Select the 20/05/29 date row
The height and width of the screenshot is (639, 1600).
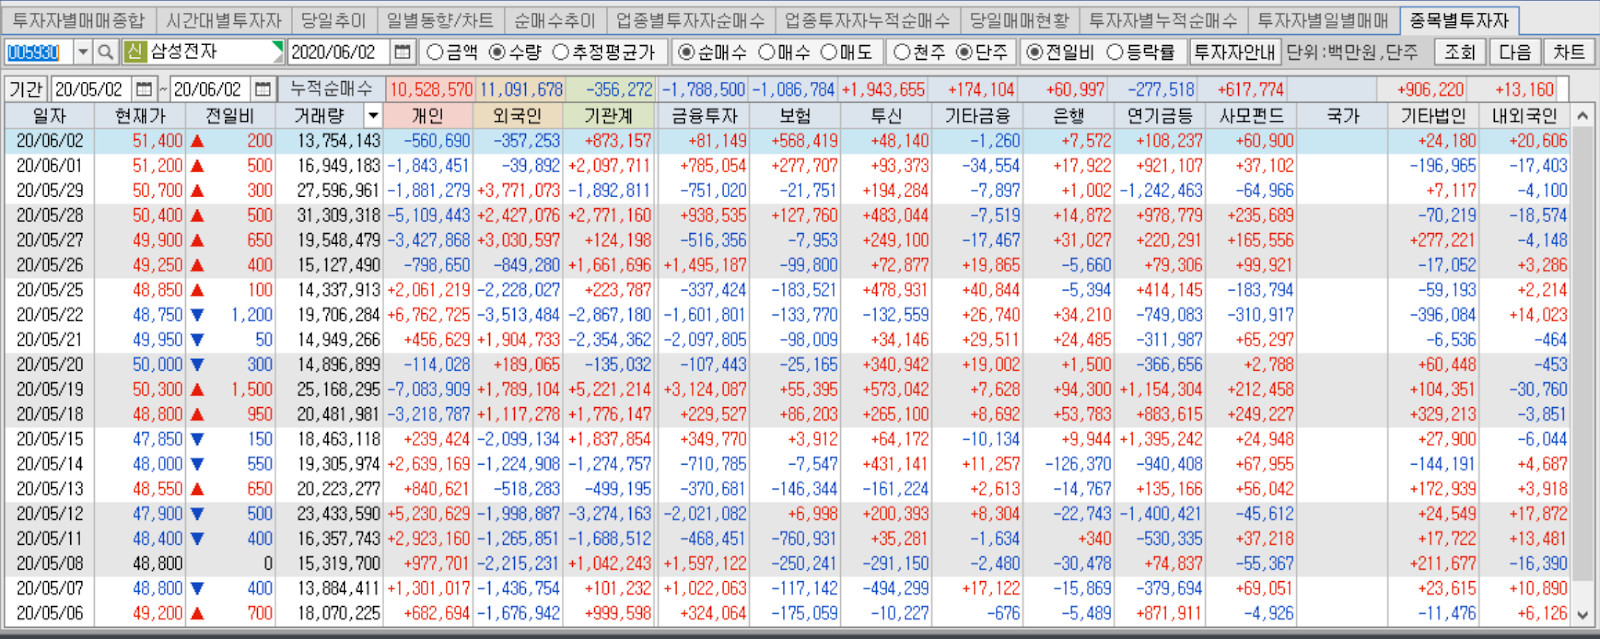[x=788, y=190]
